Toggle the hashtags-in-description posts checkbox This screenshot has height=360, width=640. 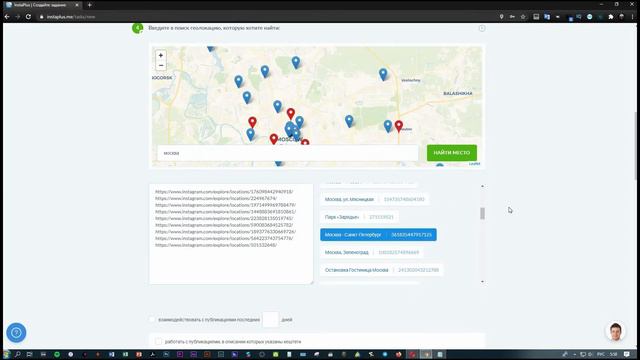pyautogui.click(x=158, y=342)
